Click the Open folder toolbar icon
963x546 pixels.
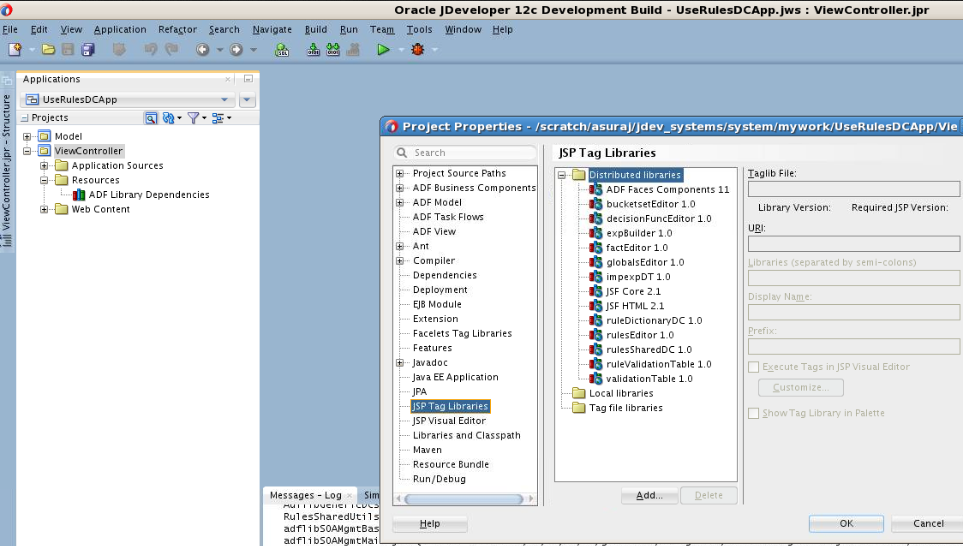click(x=49, y=50)
